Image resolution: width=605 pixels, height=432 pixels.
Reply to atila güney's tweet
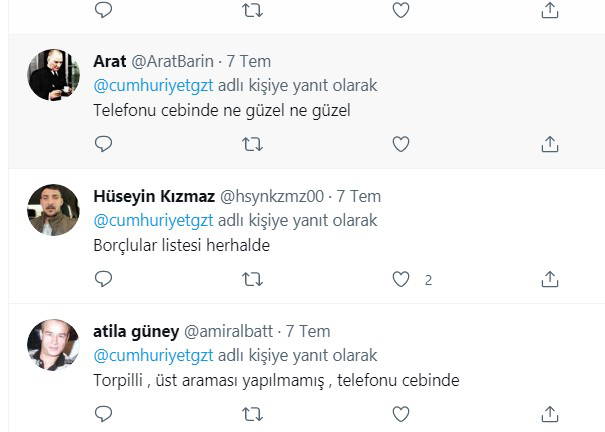103,413
